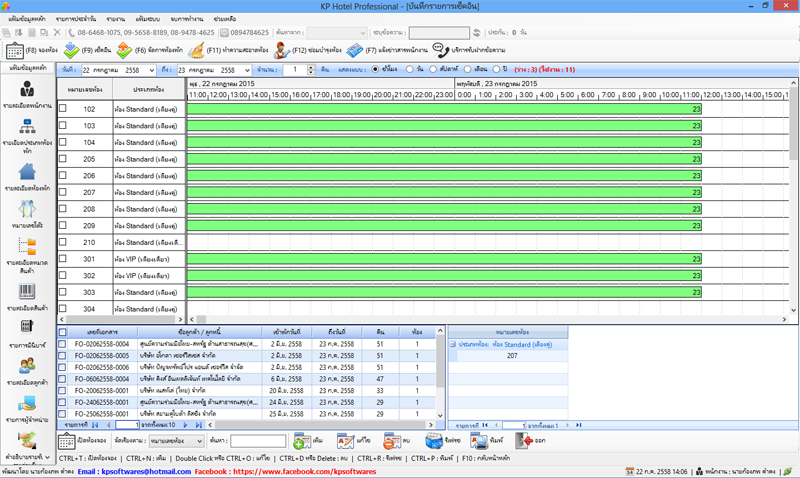Select the green booking bar for room 102
The height and width of the screenshot is (478, 800).
point(444,109)
